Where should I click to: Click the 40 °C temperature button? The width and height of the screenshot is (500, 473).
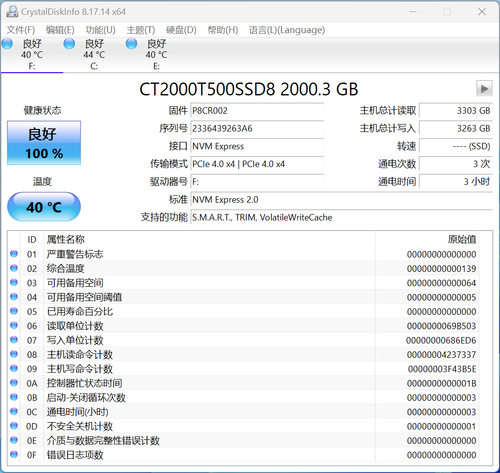[x=44, y=207]
